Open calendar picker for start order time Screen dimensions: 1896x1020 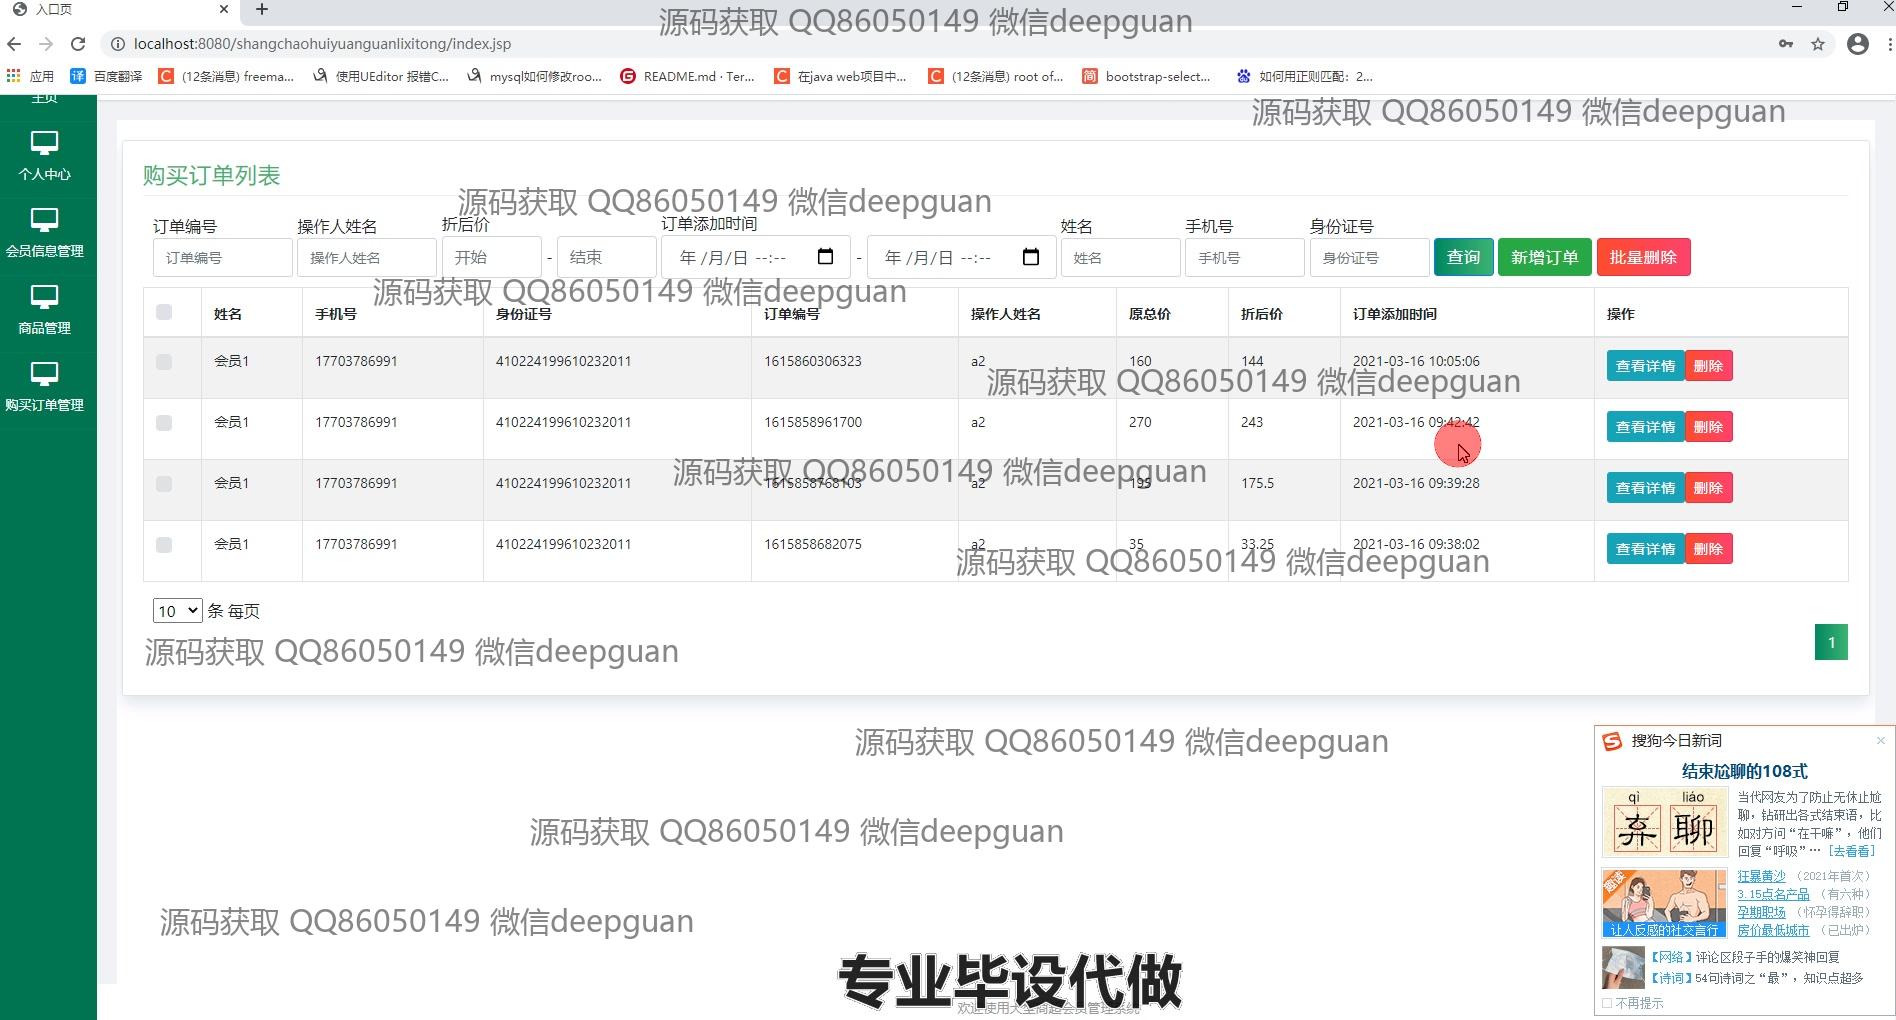coord(825,257)
